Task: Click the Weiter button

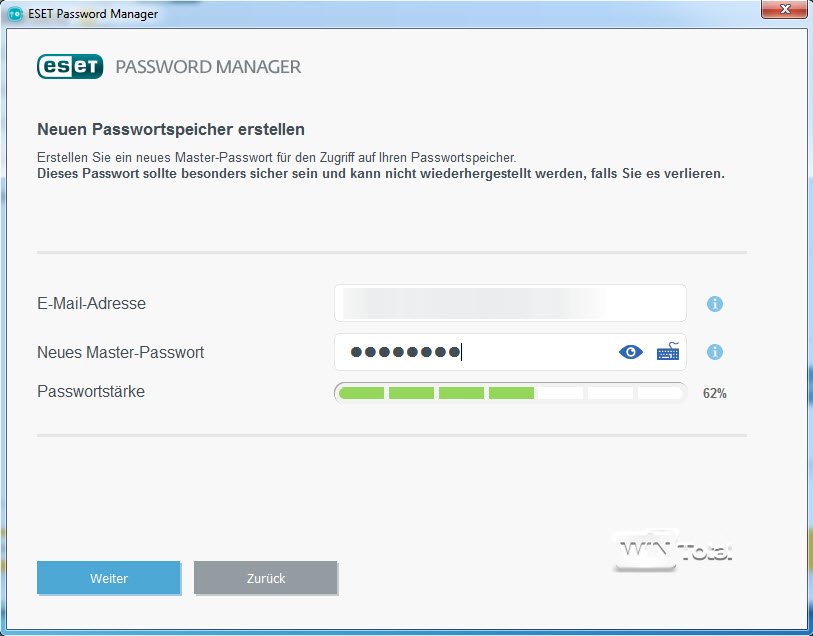Action: [x=109, y=578]
